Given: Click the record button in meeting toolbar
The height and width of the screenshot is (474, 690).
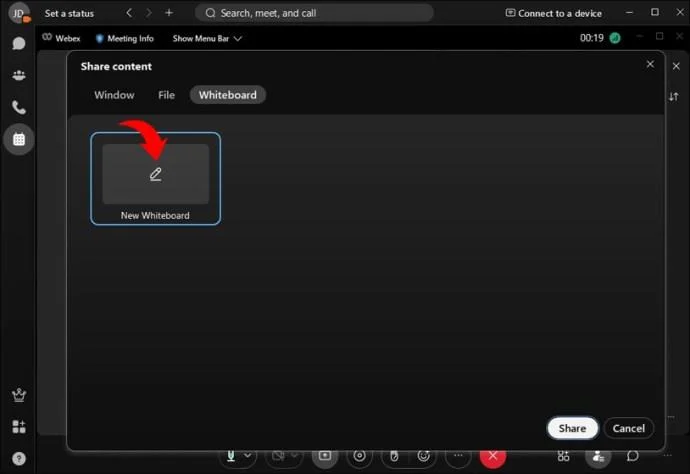Looking at the screenshot, I should click(360, 456).
